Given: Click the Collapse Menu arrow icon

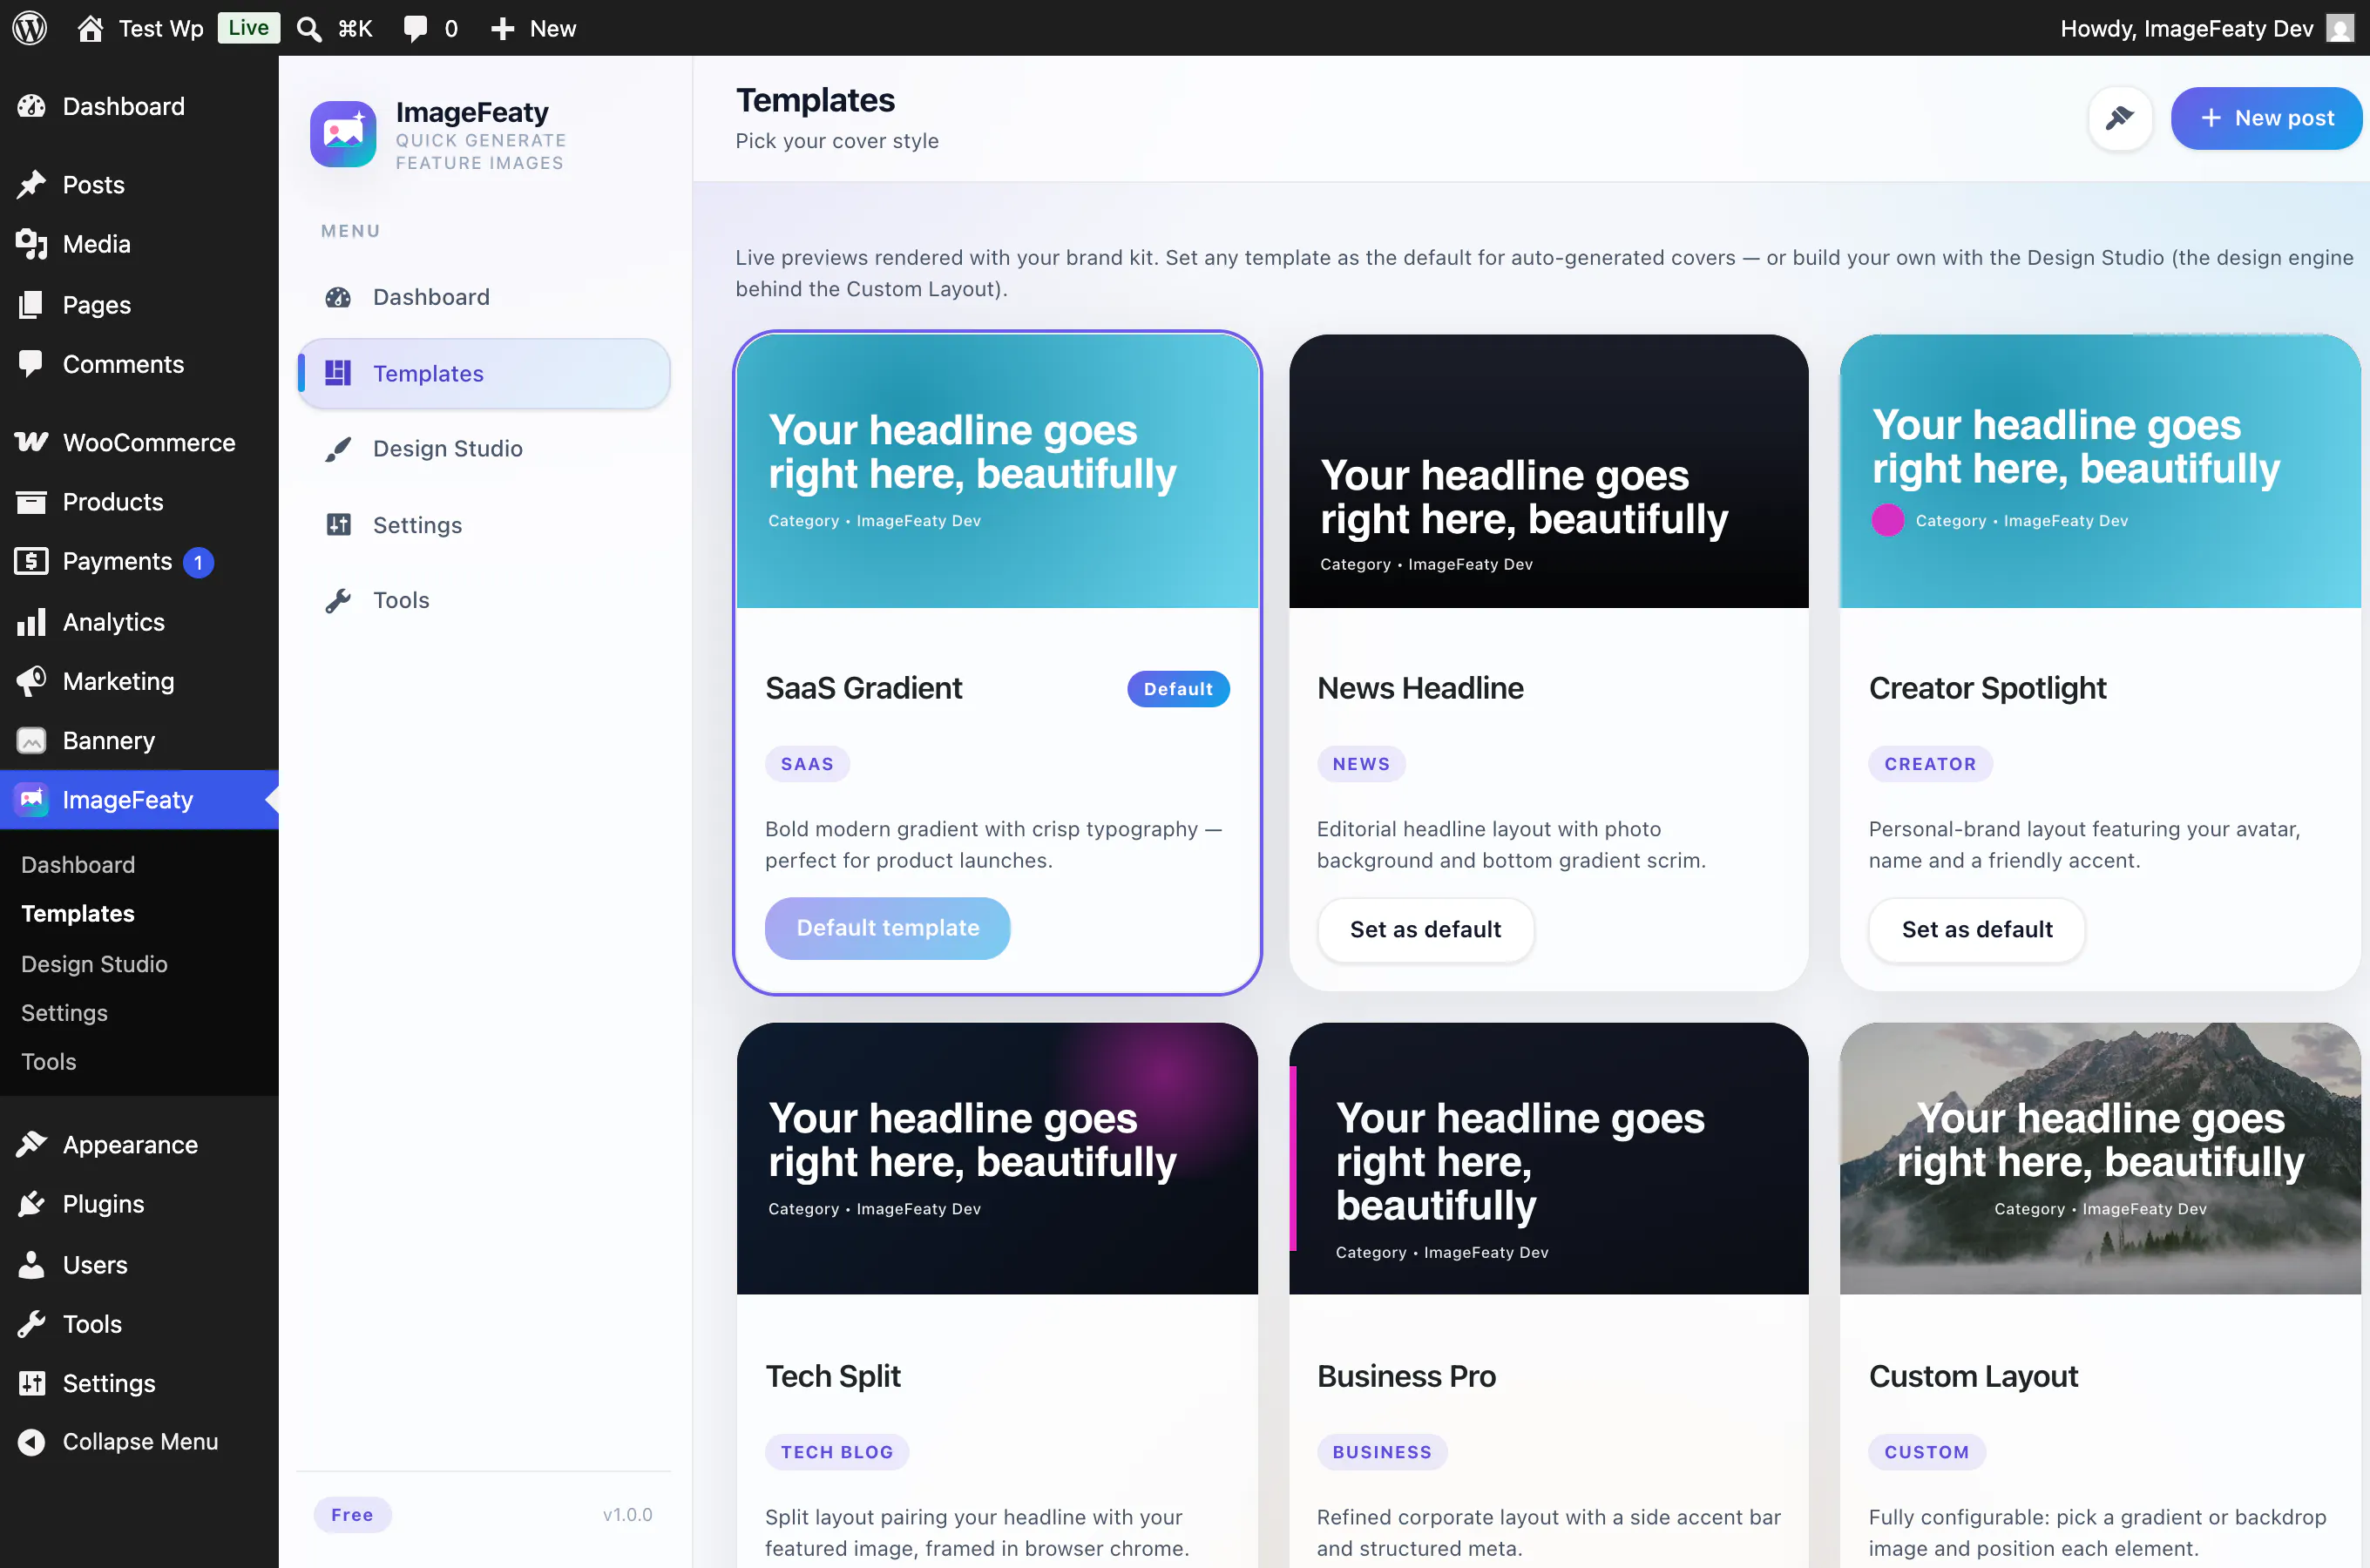Looking at the screenshot, I should click(31, 1442).
